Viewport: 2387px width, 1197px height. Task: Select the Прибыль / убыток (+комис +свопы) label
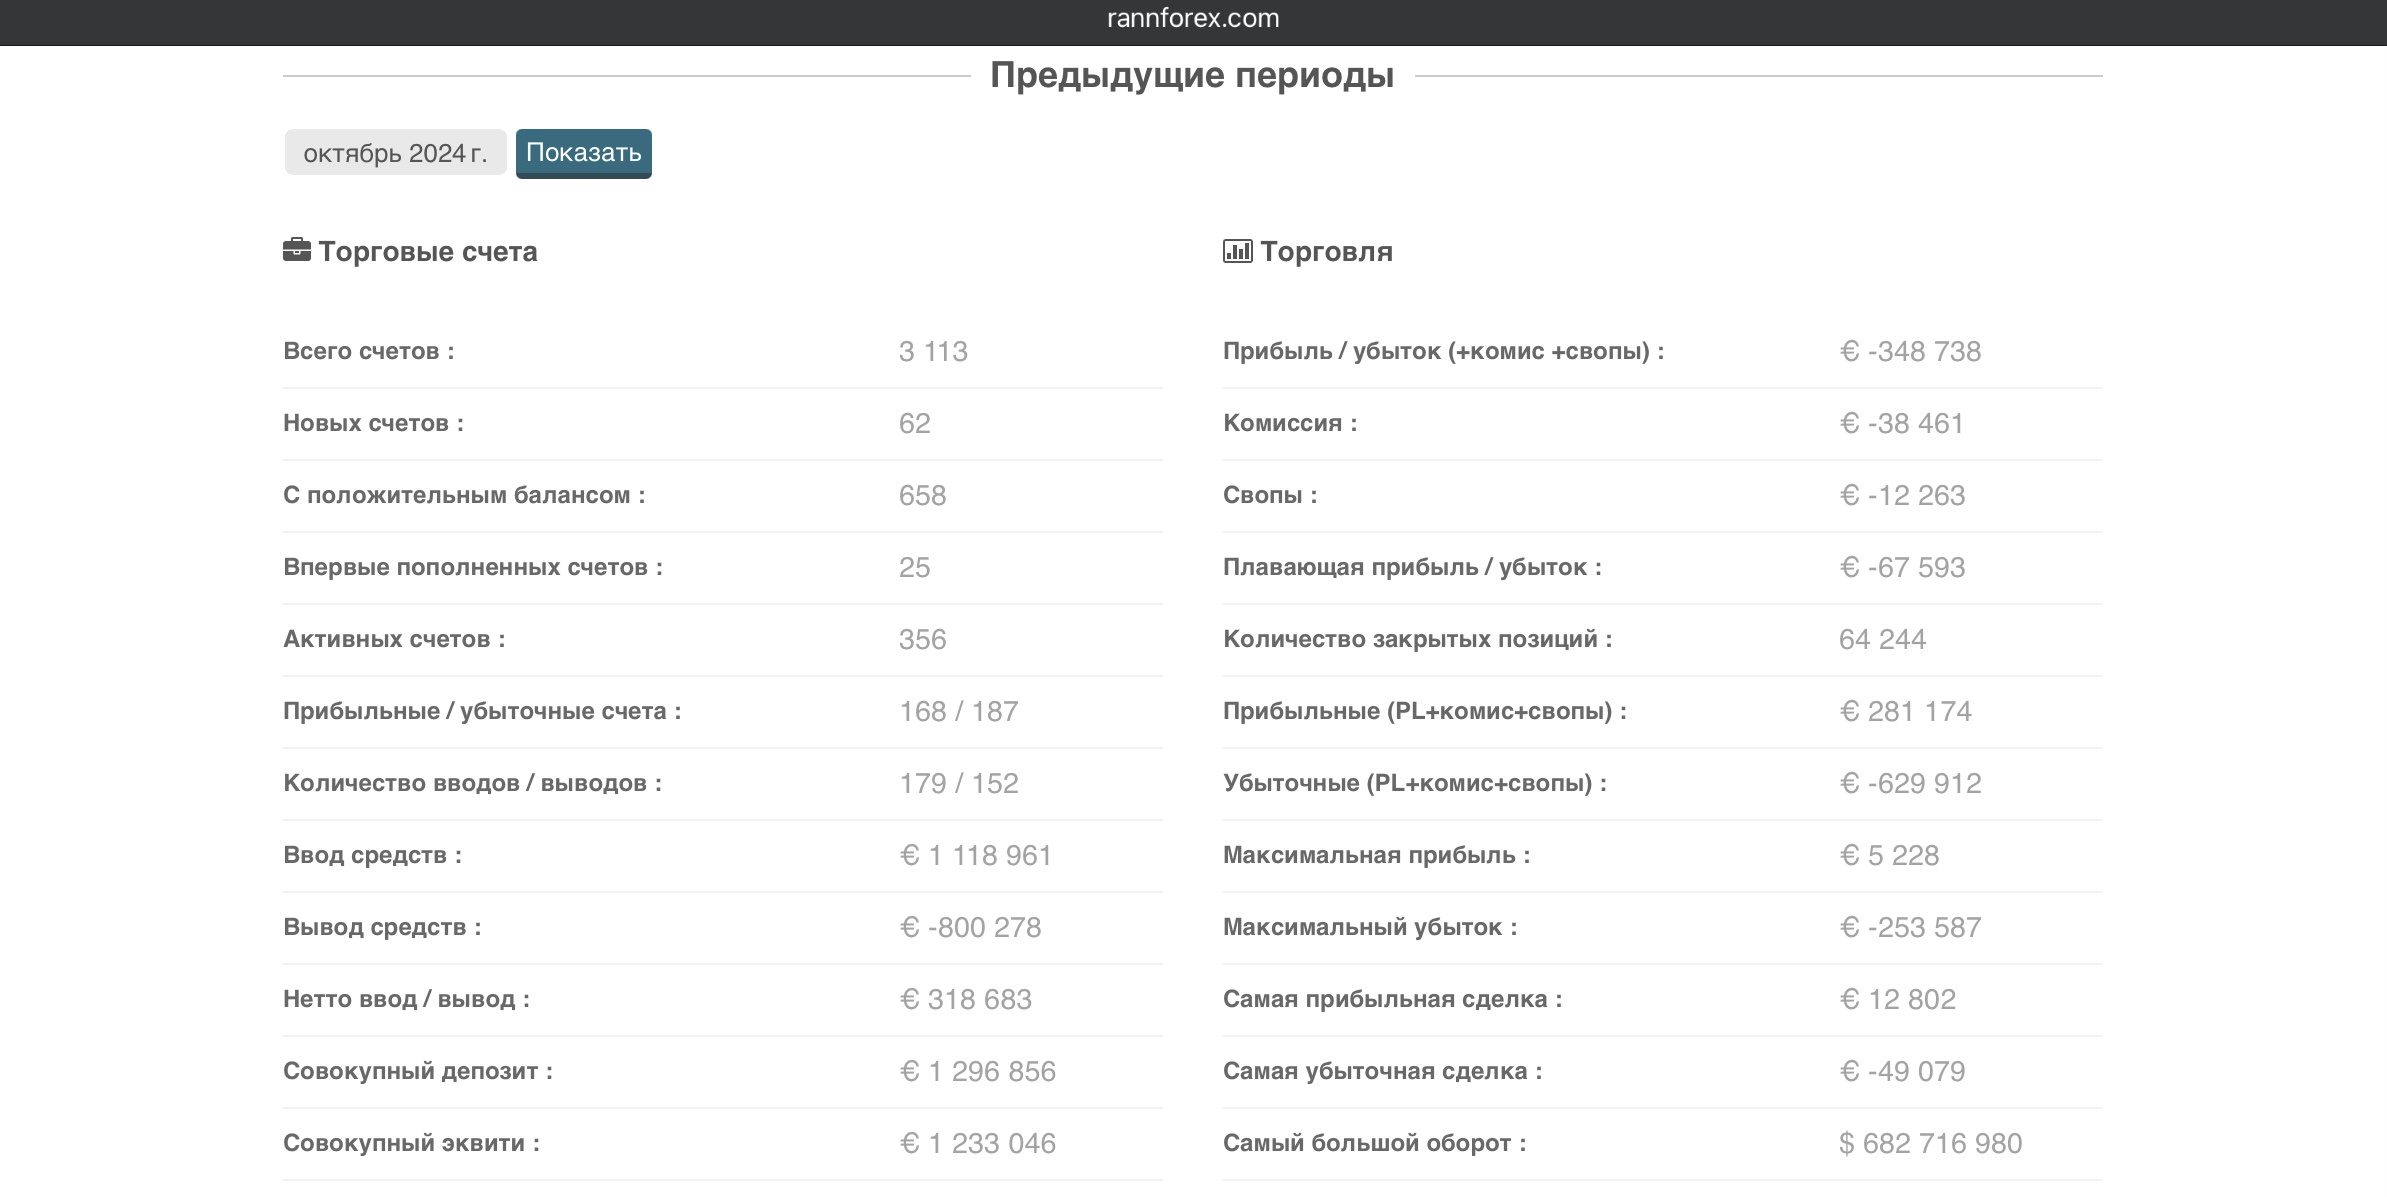click(x=1444, y=351)
